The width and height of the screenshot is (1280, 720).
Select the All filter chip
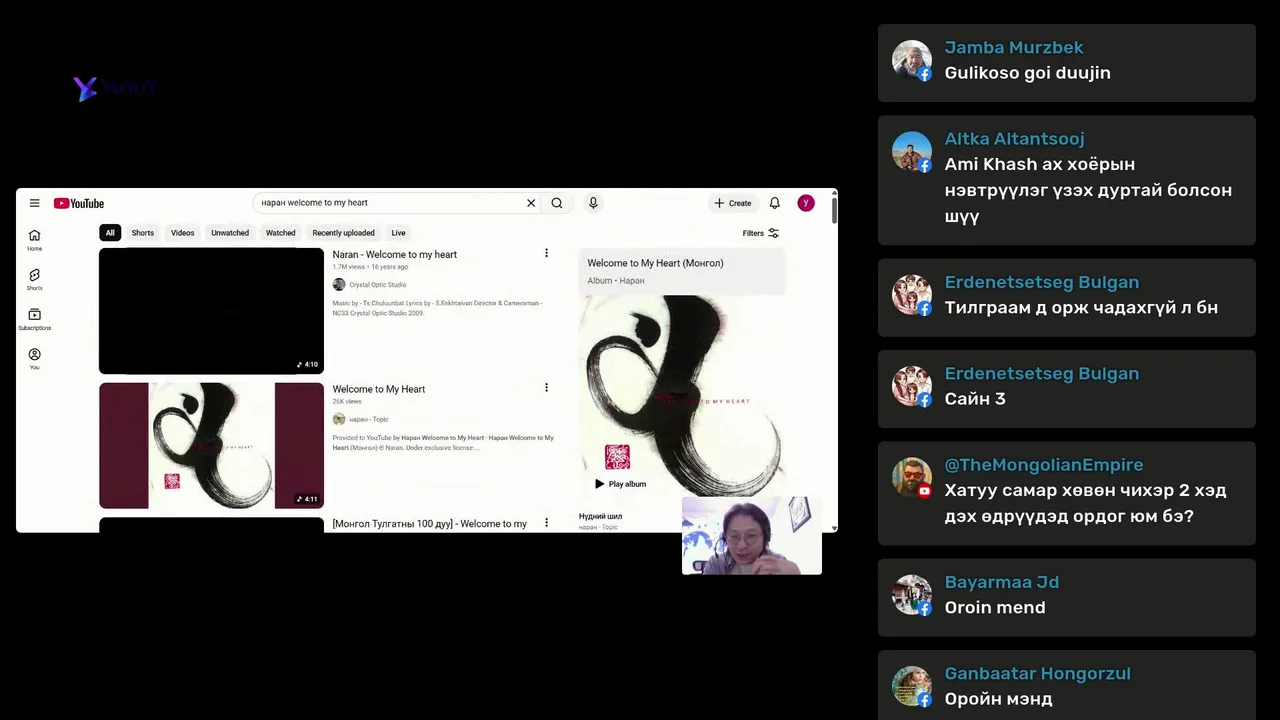(110, 233)
